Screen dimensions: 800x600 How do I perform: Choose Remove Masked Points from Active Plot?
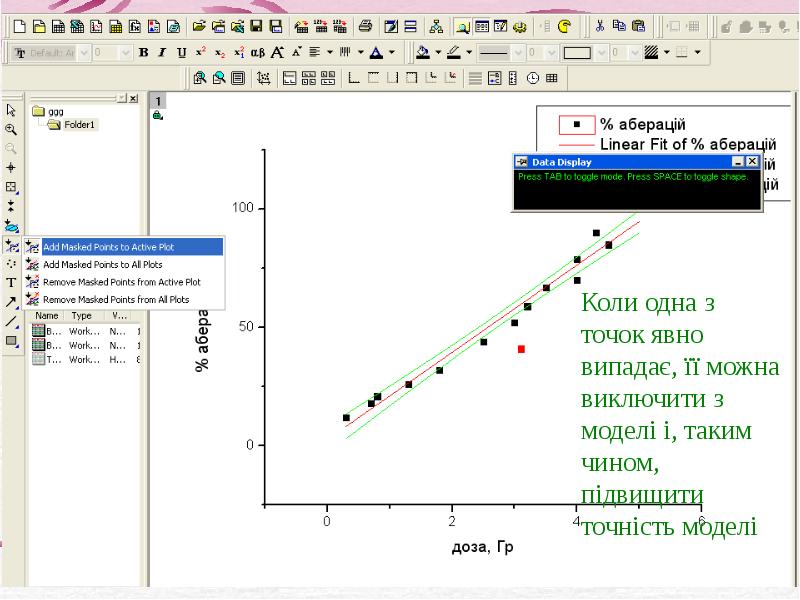click(121, 282)
